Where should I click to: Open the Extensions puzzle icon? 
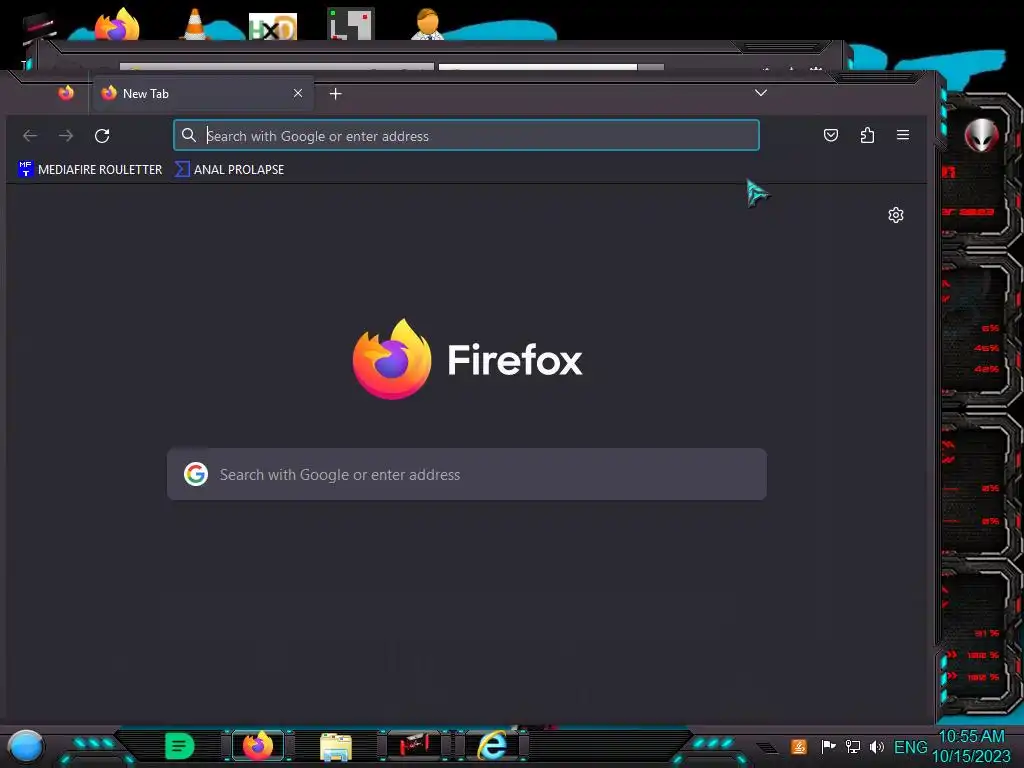pyautogui.click(x=867, y=135)
